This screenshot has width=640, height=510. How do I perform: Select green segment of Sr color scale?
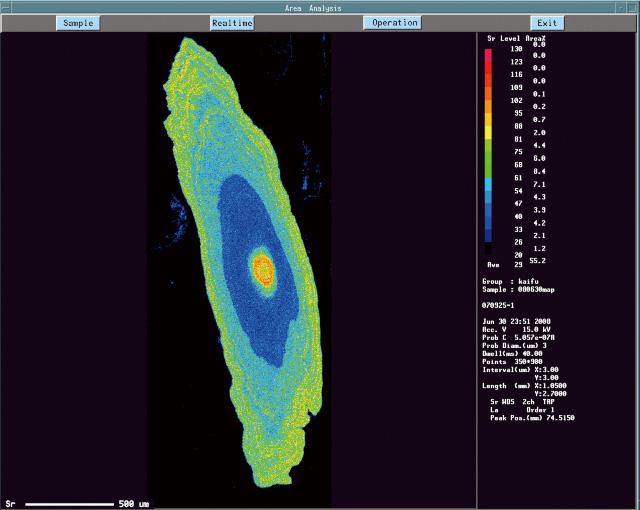(x=488, y=159)
